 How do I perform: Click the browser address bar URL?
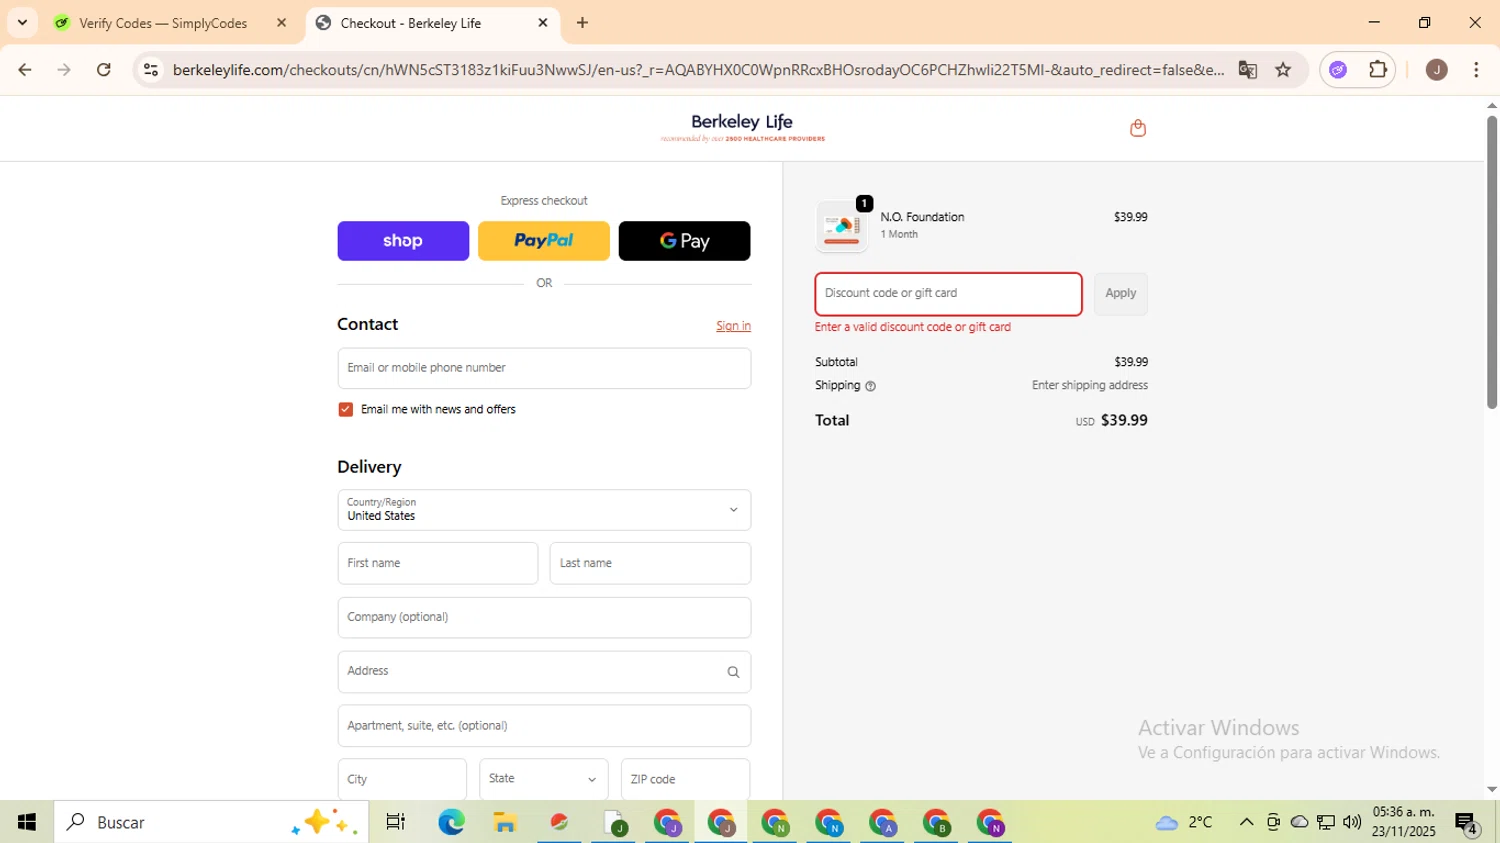tap(697, 70)
